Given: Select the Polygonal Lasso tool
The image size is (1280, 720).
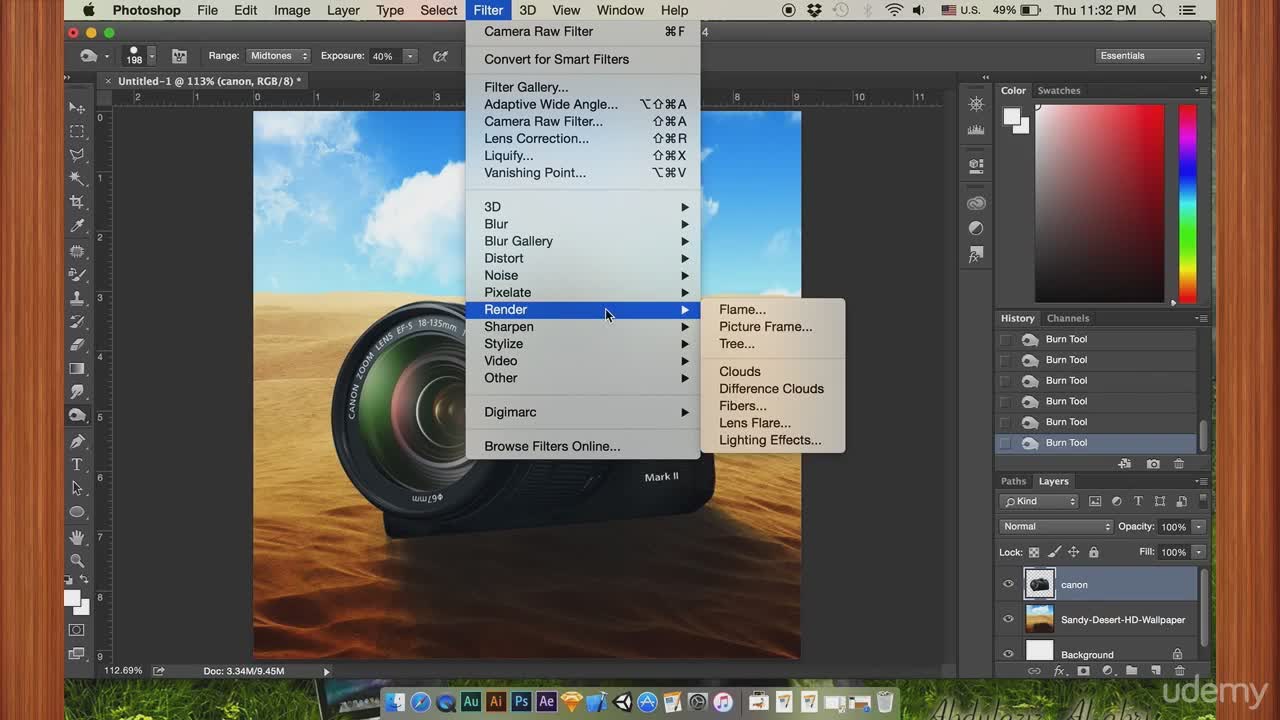Looking at the screenshot, I should (x=77, y=155).
